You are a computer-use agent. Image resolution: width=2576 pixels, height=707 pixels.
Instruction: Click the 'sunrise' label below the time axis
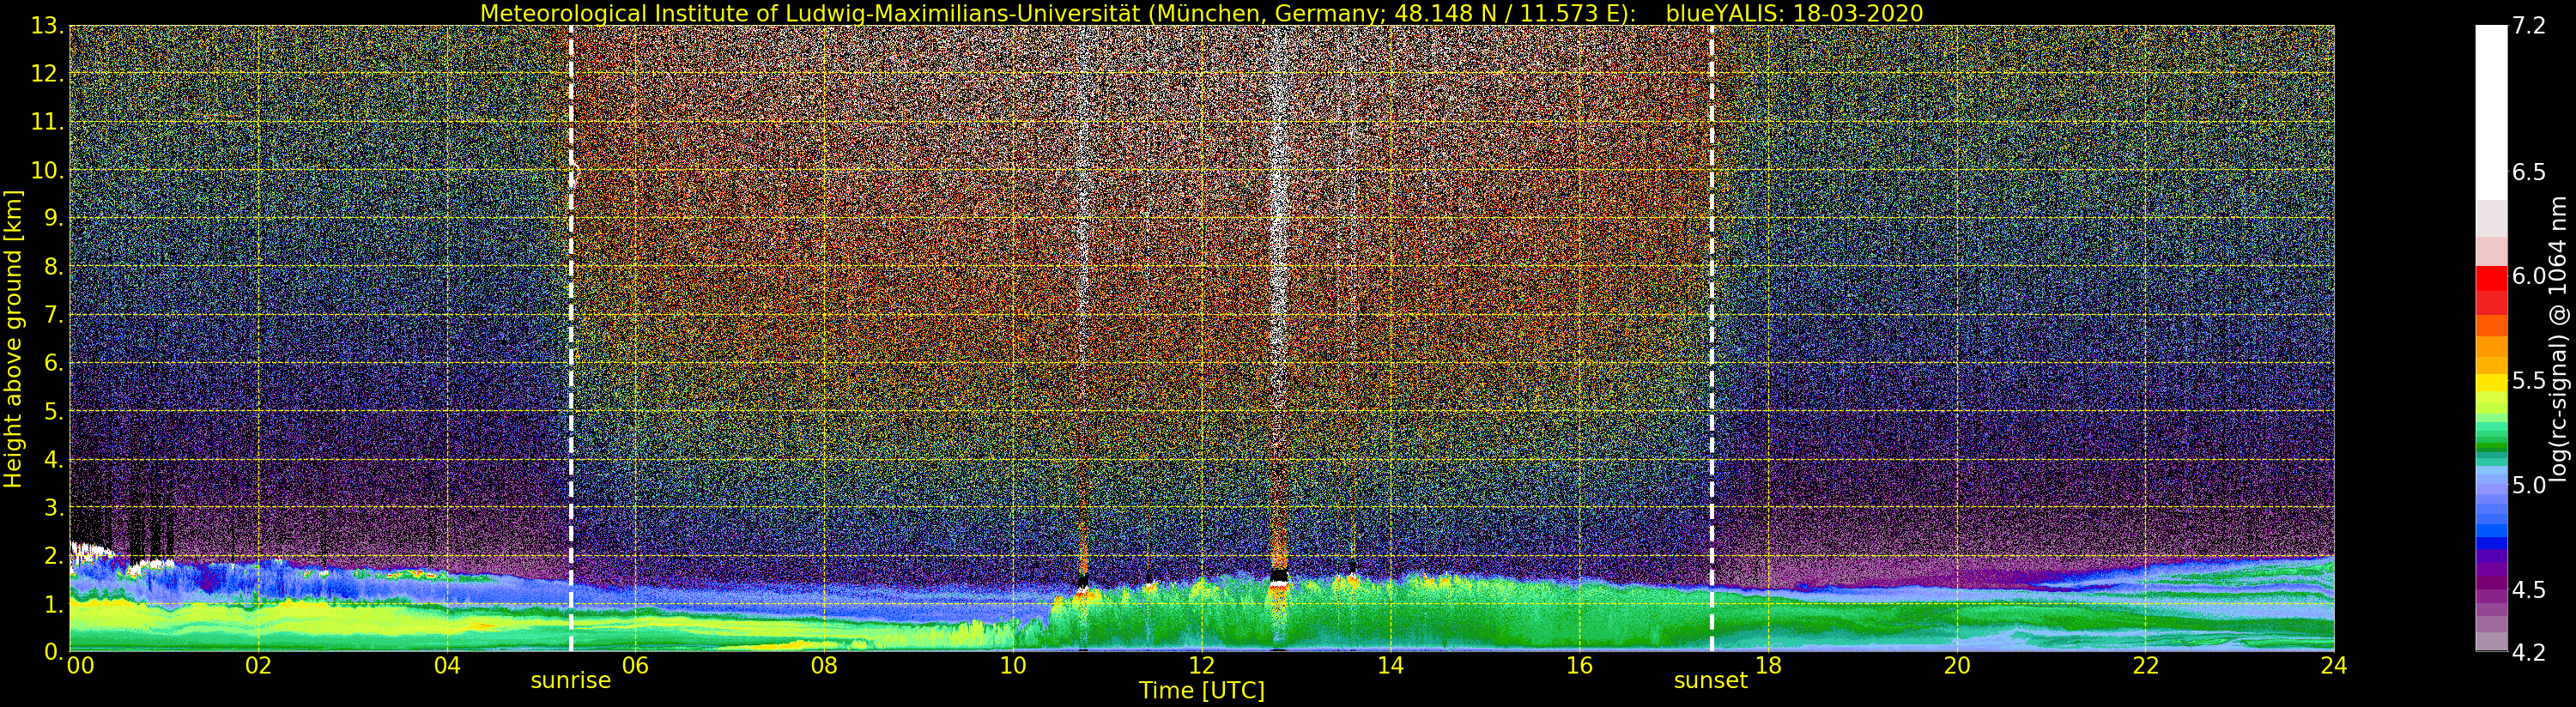(570, 681)
